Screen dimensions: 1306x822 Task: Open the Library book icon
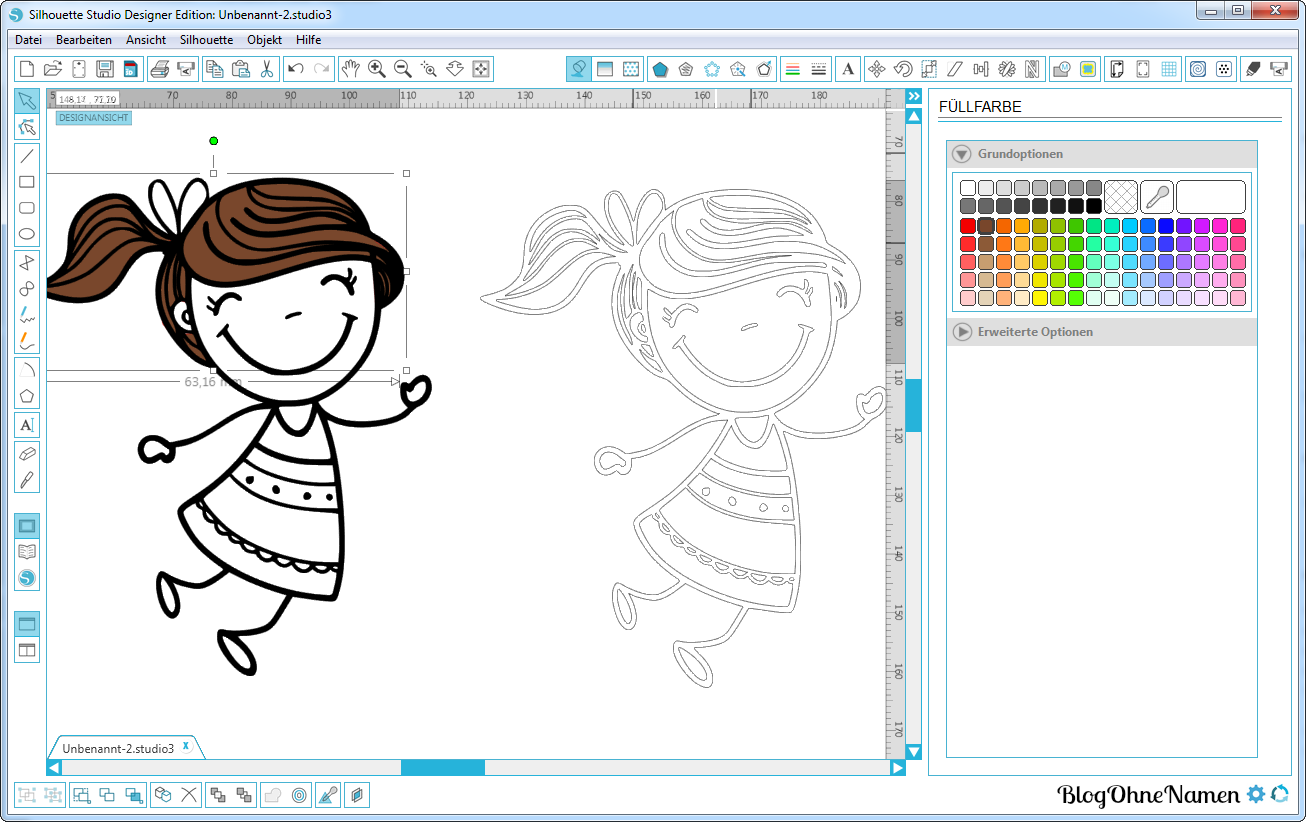pyautogui.click(x=27, y=551)
